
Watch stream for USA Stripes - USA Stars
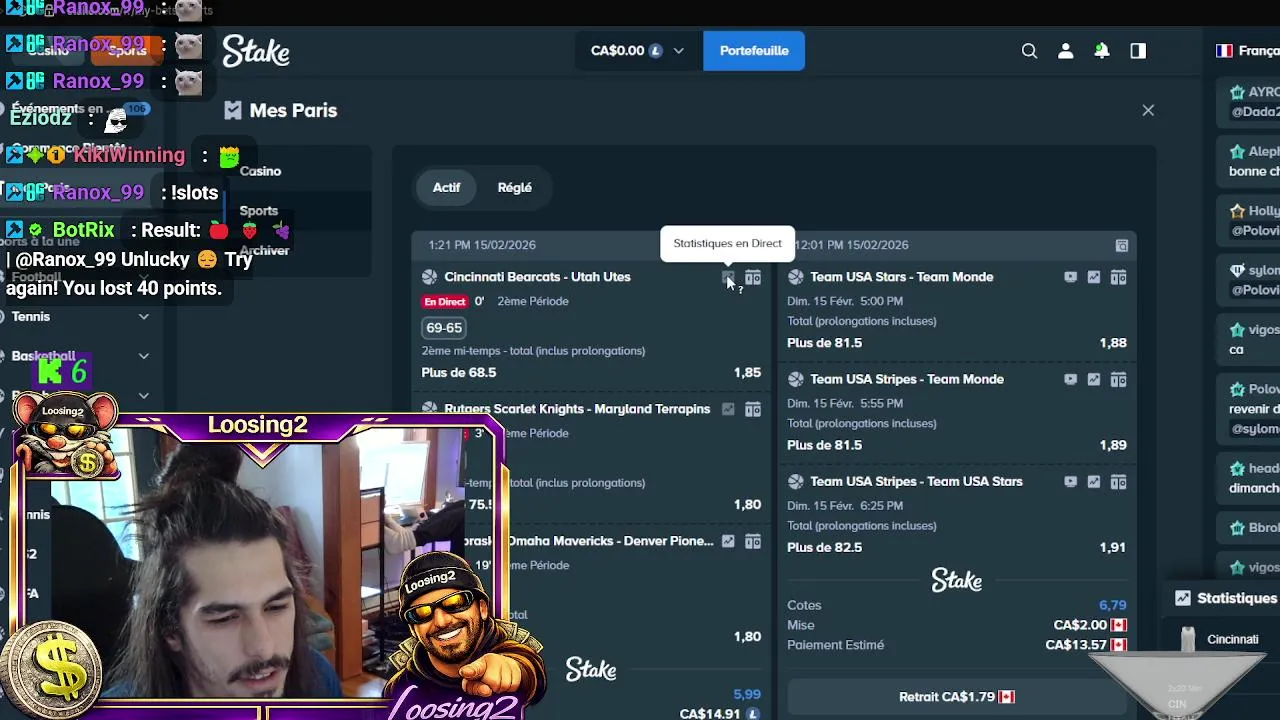[x=1070, y=481]
